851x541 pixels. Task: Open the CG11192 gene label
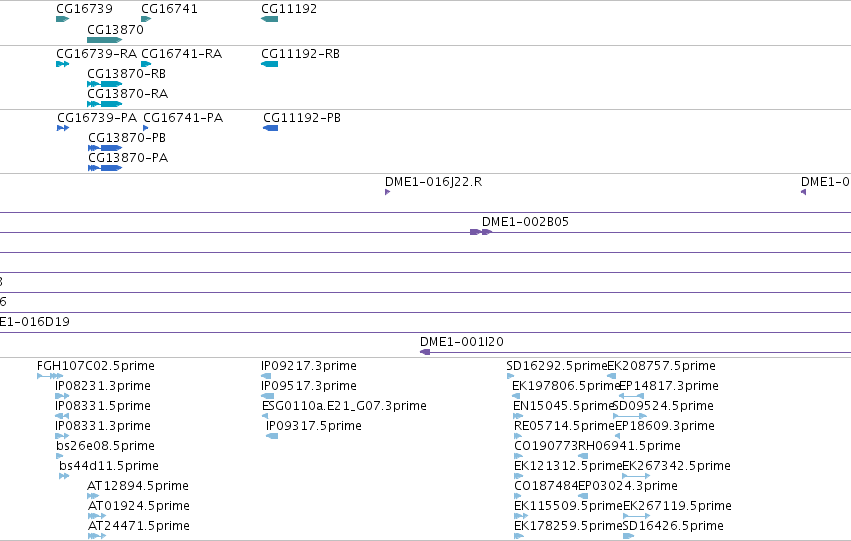tap(289, 9)
